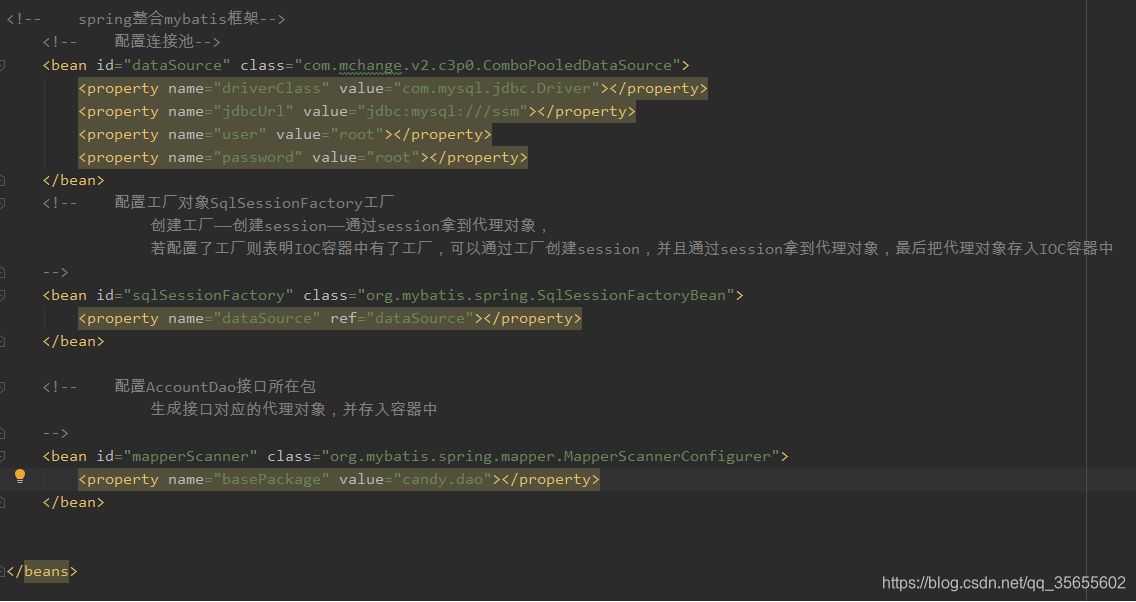Click the "user" property name

pyautogui.click(x=241, y=135)
